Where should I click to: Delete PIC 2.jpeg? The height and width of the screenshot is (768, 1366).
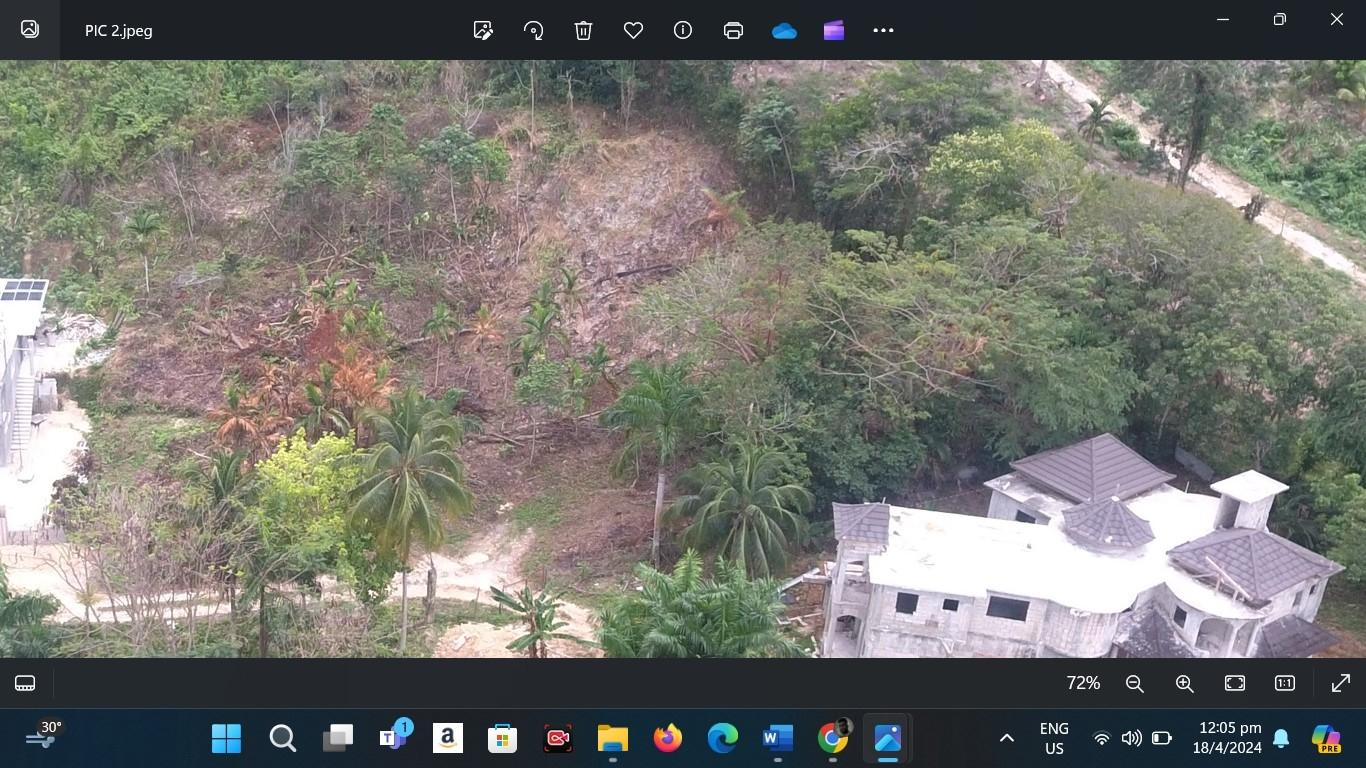coord(583,30)
